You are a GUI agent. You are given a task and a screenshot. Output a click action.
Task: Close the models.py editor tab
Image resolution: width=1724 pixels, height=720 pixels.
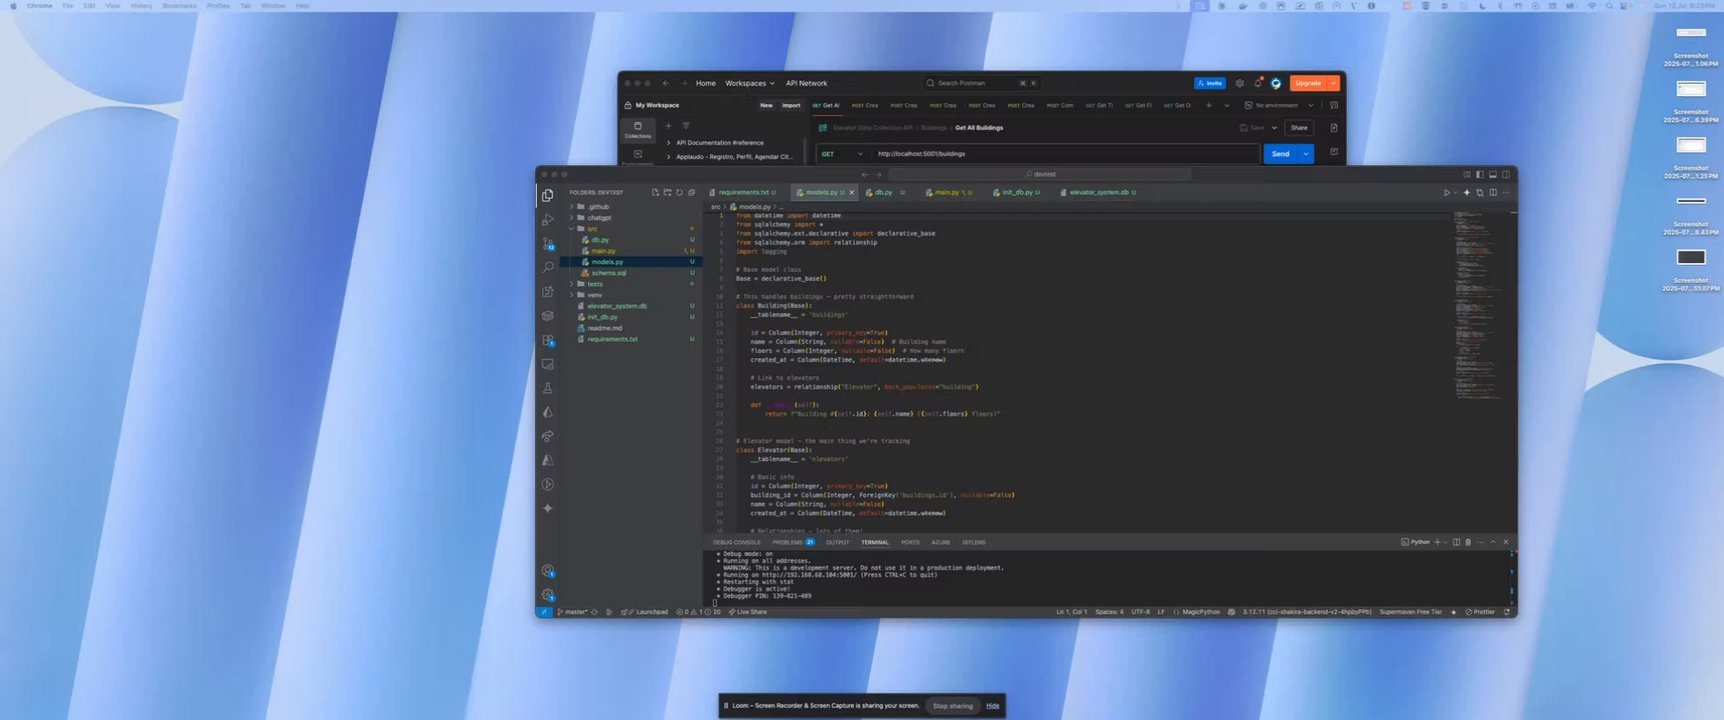pyautogui.click(x=852, y=192)
